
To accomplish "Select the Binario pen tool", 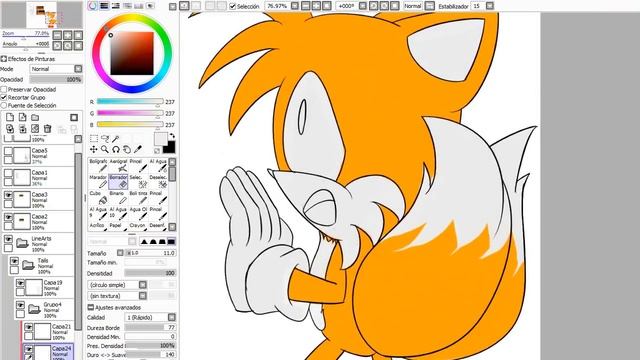I will (x=118, y=197).
